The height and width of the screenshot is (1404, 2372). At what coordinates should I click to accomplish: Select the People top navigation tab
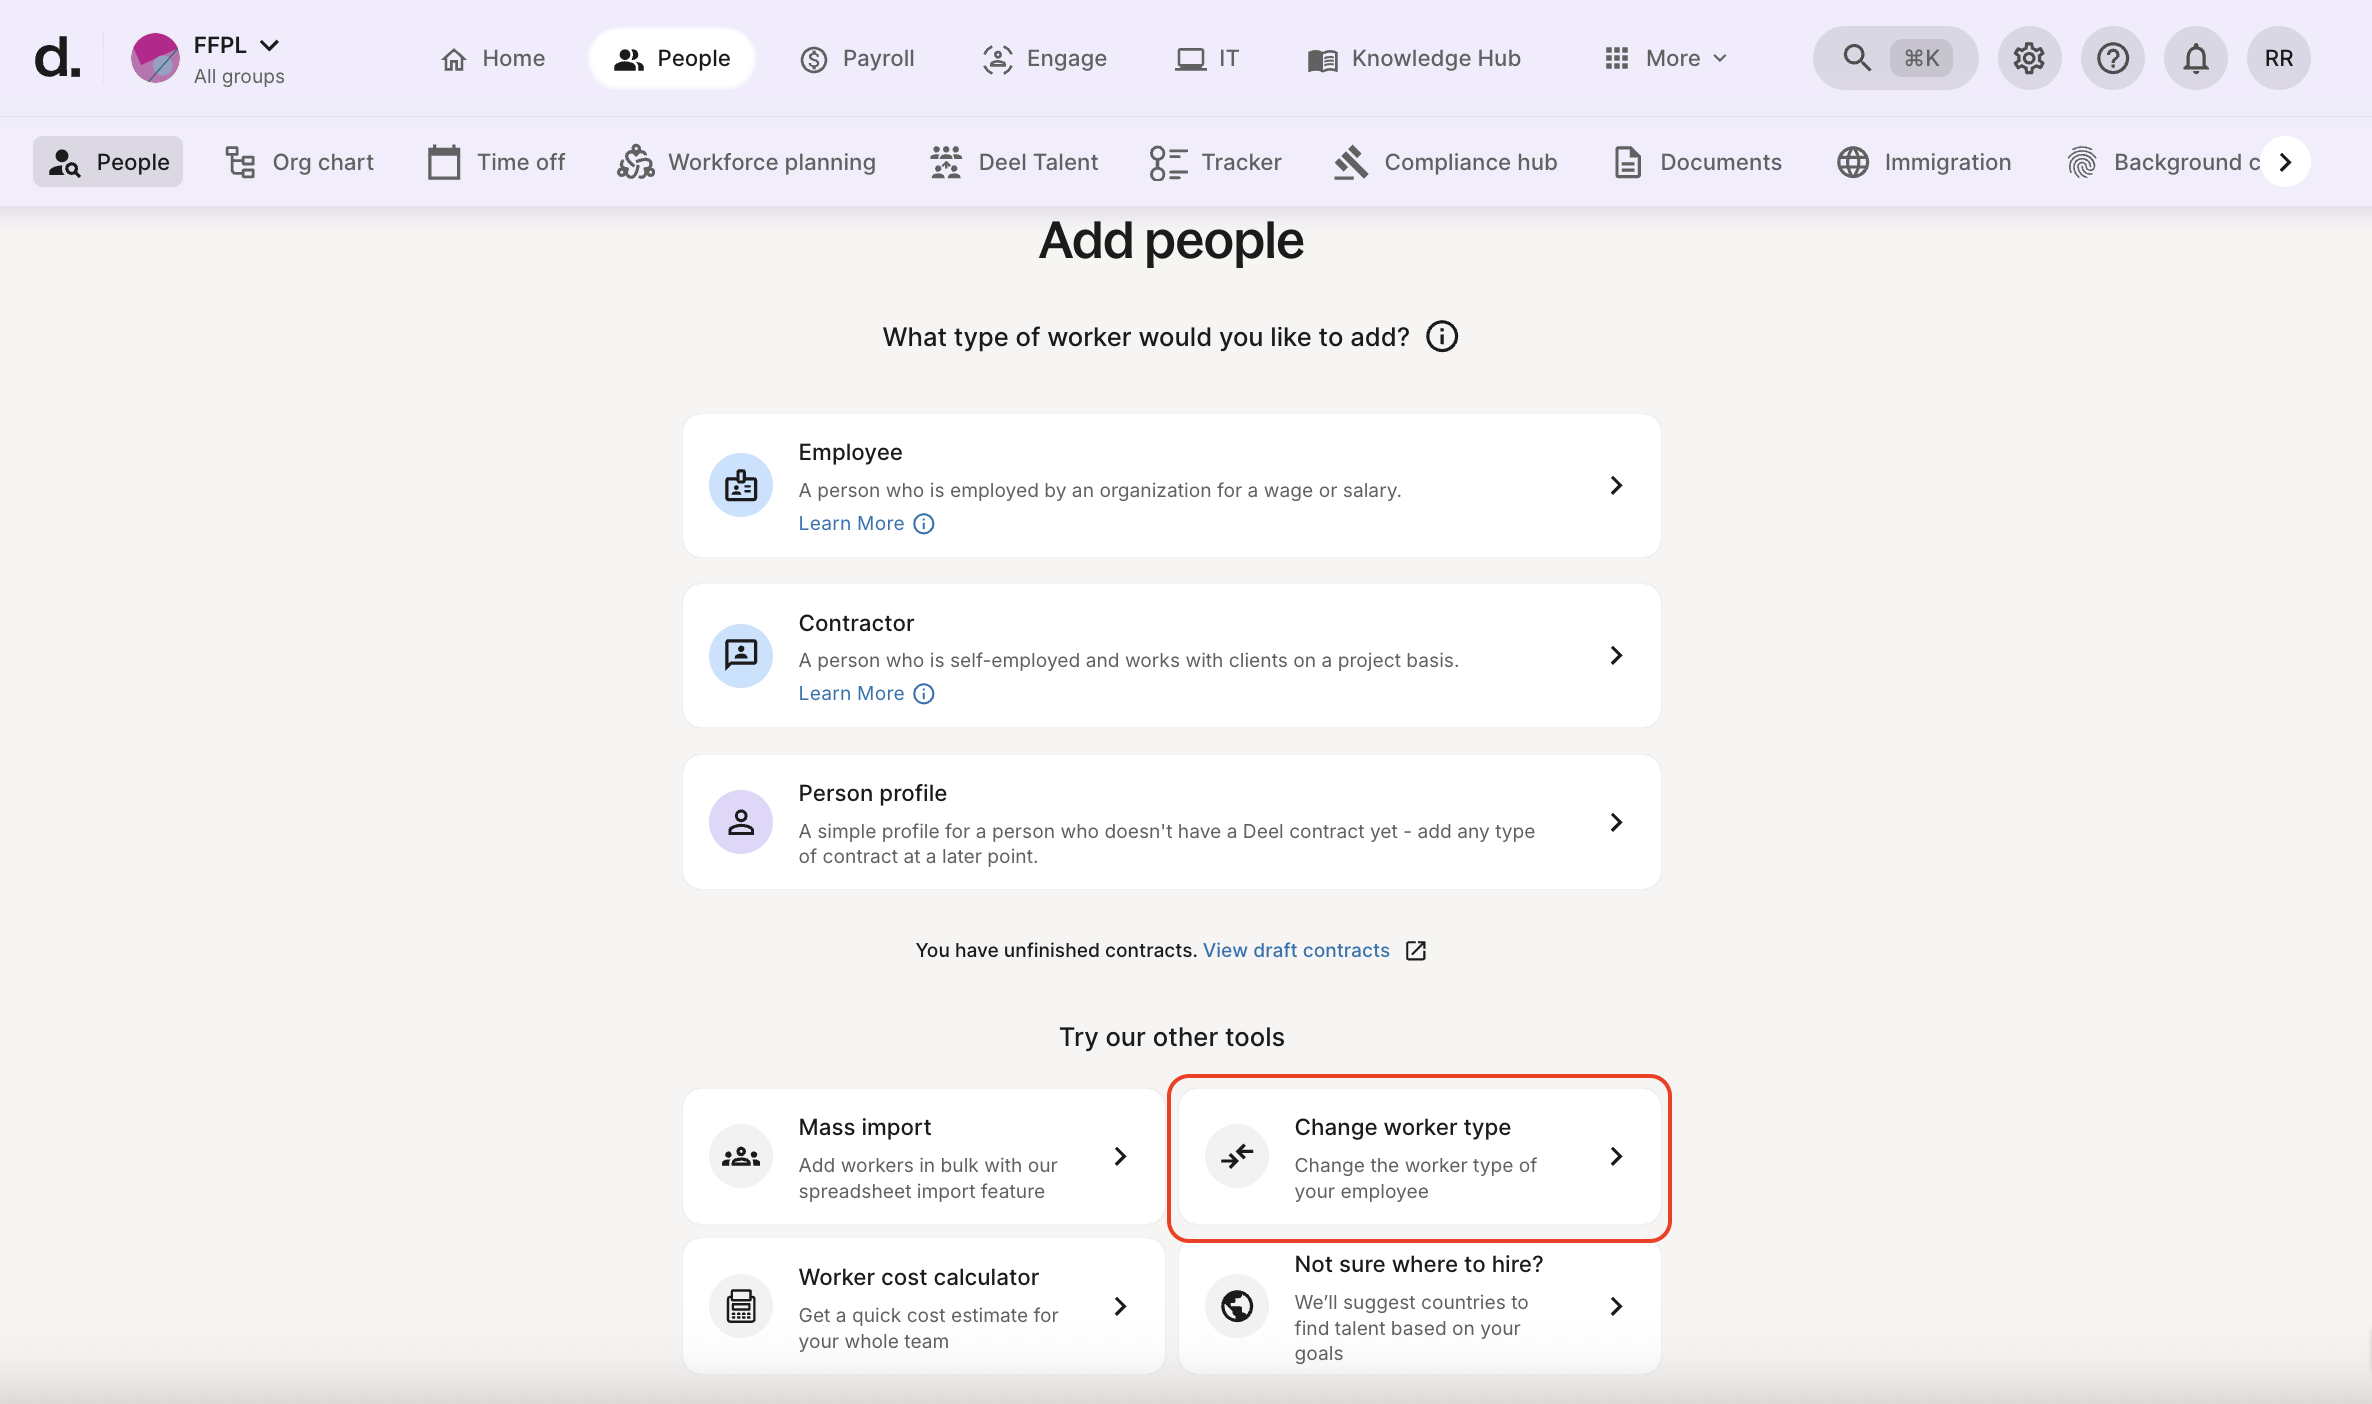[x=672, y=58]
